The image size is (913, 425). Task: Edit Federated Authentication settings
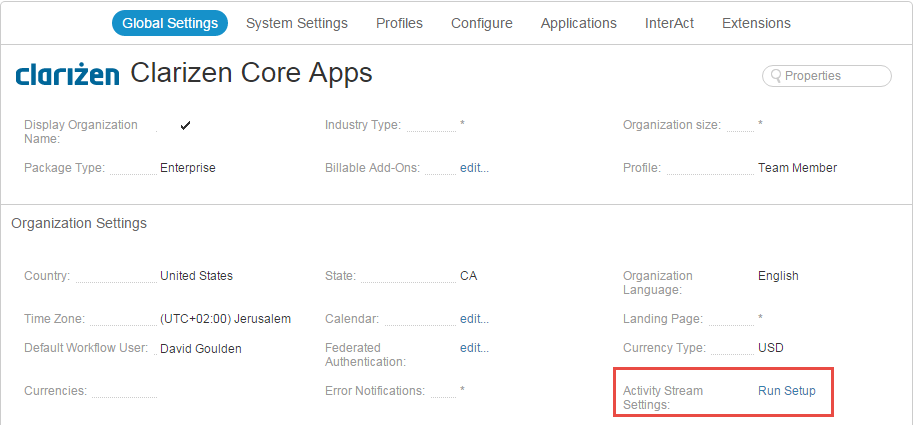point(475,348)
